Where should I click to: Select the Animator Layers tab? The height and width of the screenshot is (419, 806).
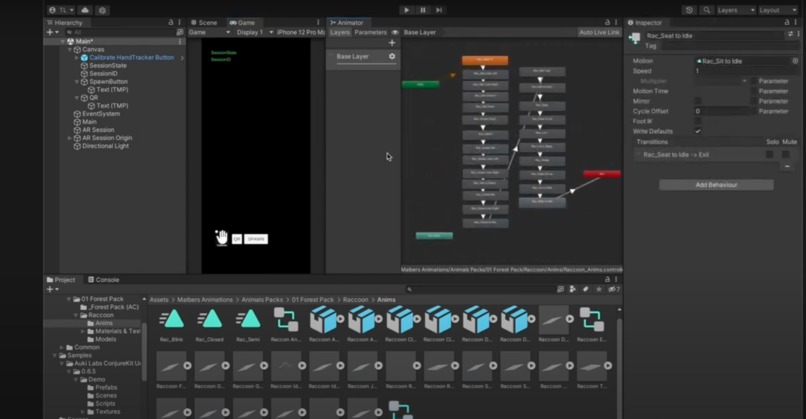(340, 32)
